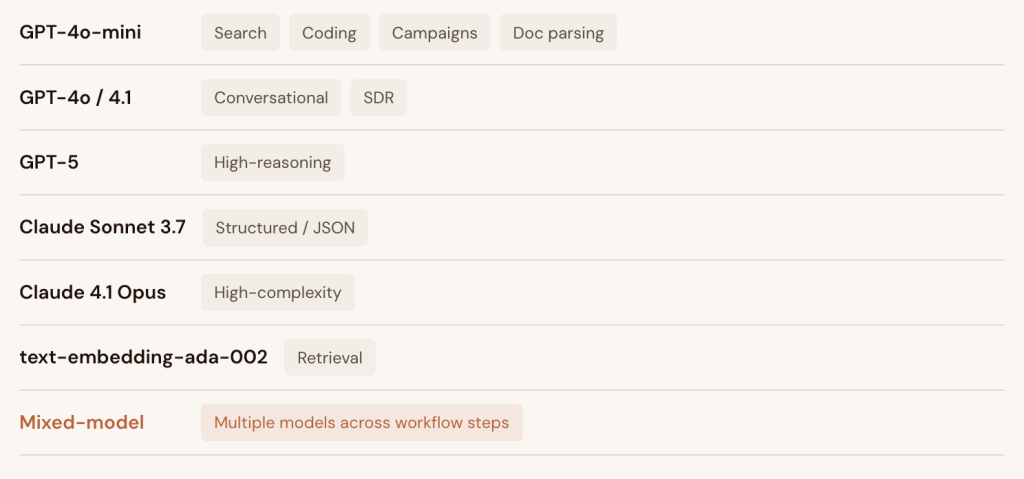Click the Campaigns tag
1024x479 pixels.
click(434, 33)
